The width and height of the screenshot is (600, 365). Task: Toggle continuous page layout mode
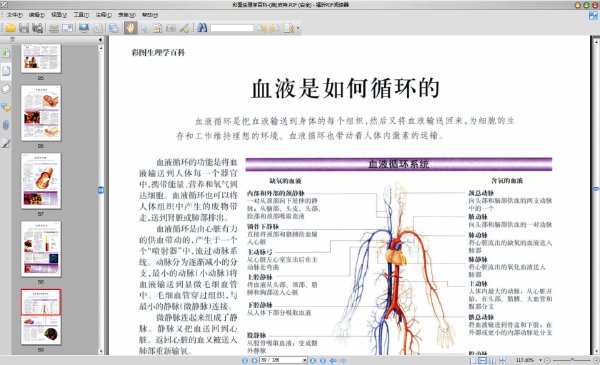point(483,360)
